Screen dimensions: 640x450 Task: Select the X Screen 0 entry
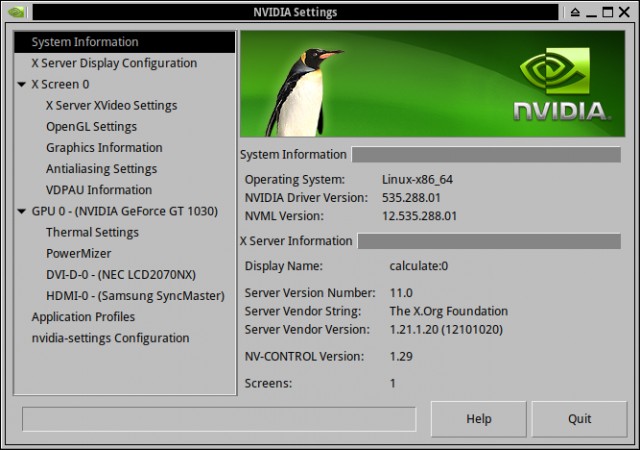pos(60,85)
